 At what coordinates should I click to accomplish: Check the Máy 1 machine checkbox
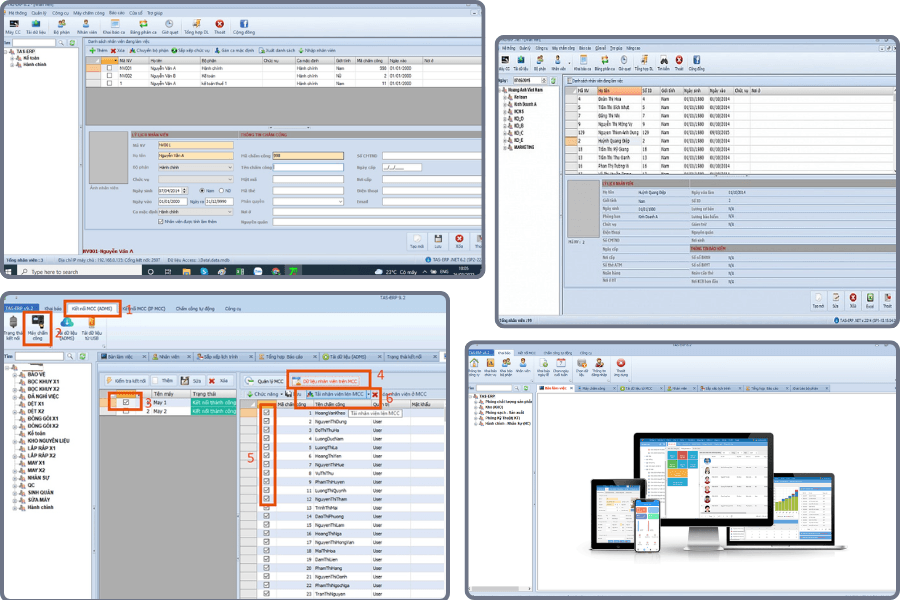tap(127, 401)
